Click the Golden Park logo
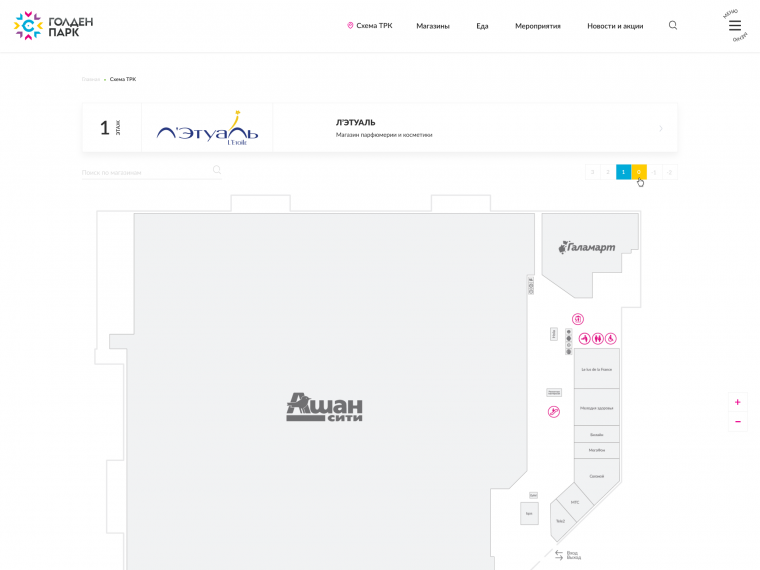 click(53, 26)
